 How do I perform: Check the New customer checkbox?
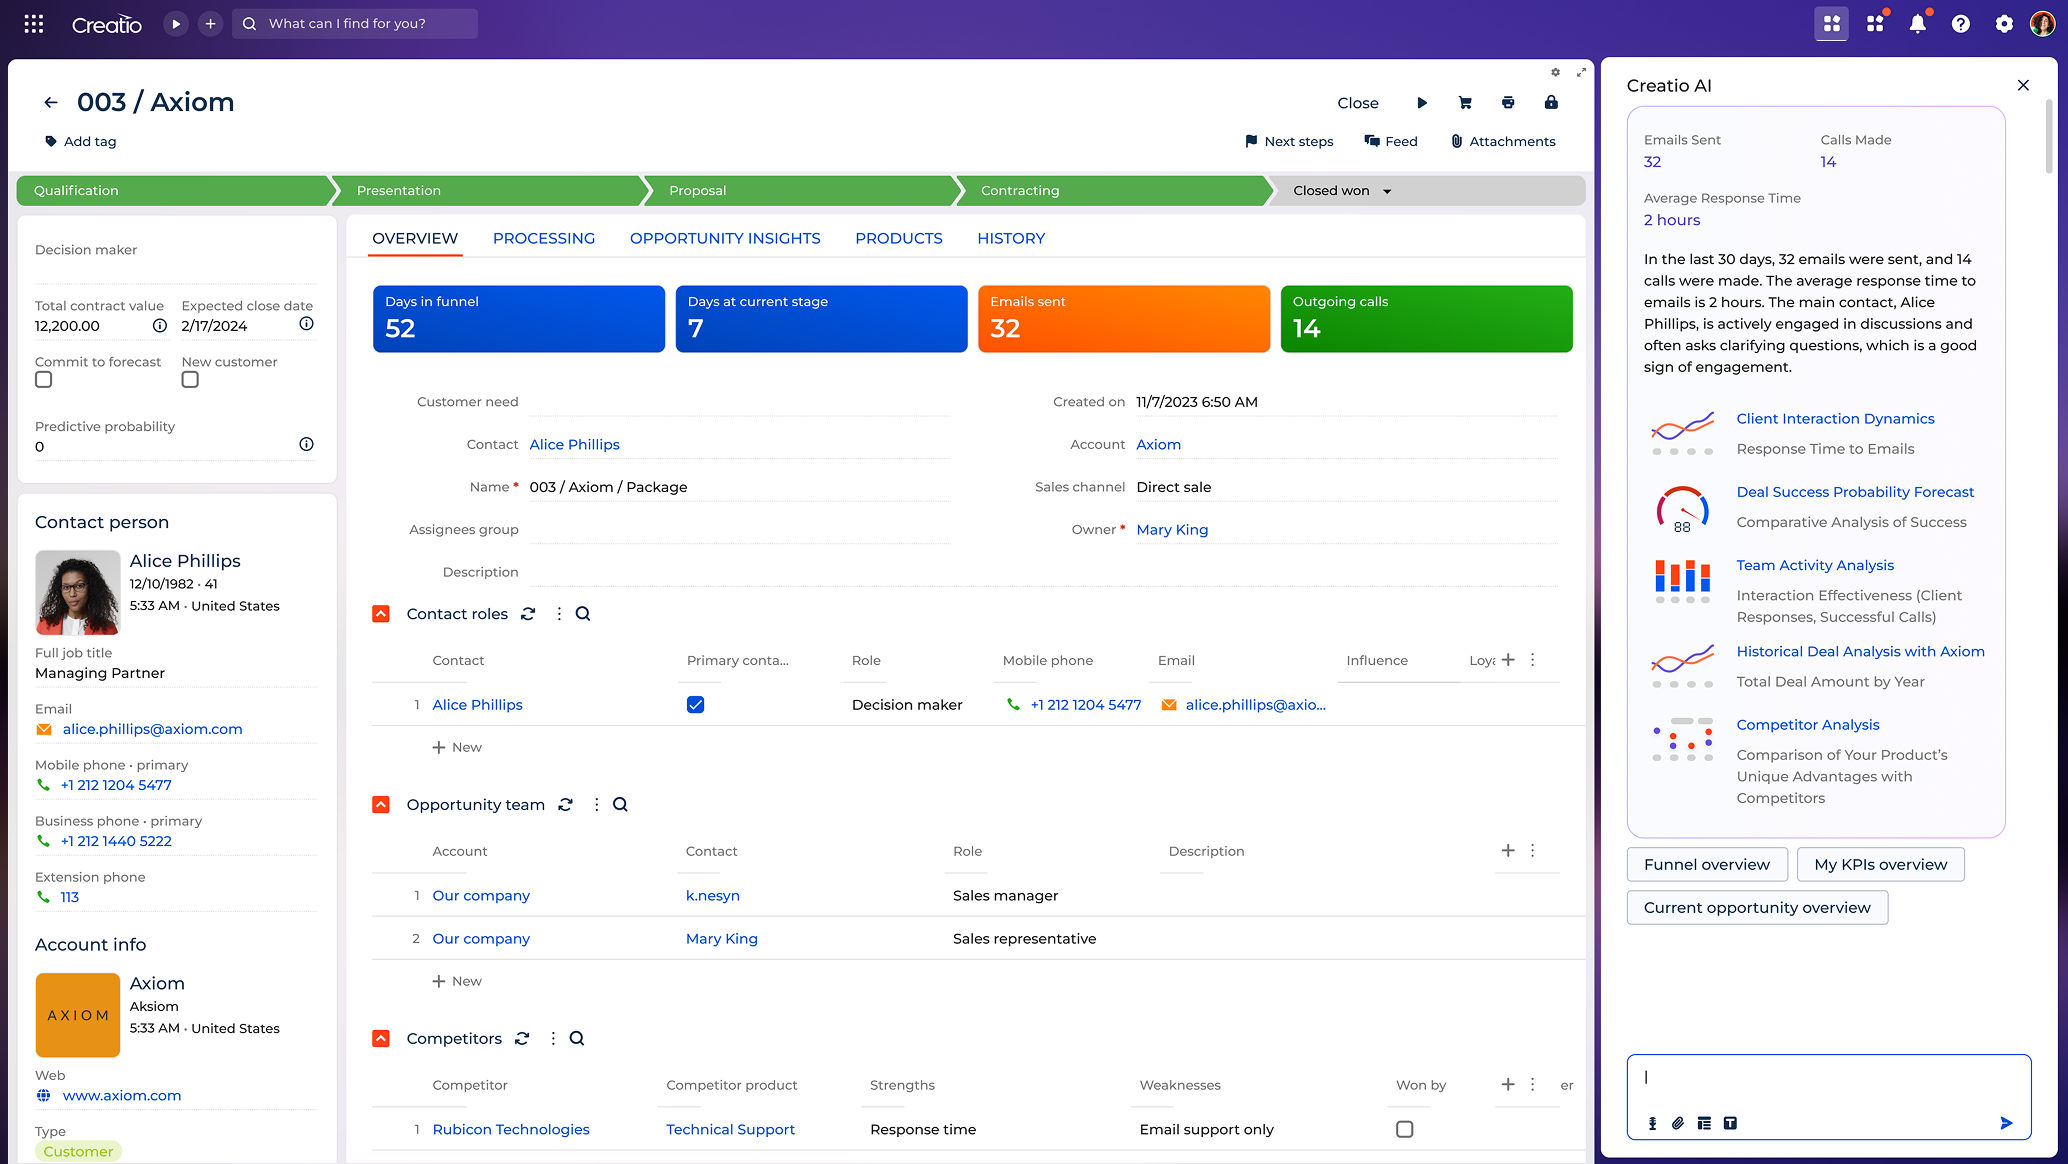(190, 379)
